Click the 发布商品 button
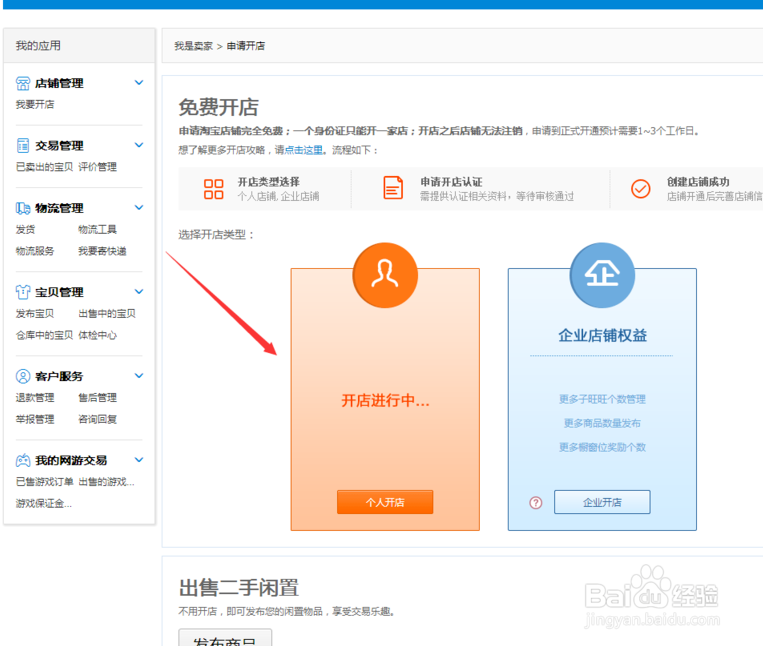Screen dimensions: 763x646 tap(225, 638)
